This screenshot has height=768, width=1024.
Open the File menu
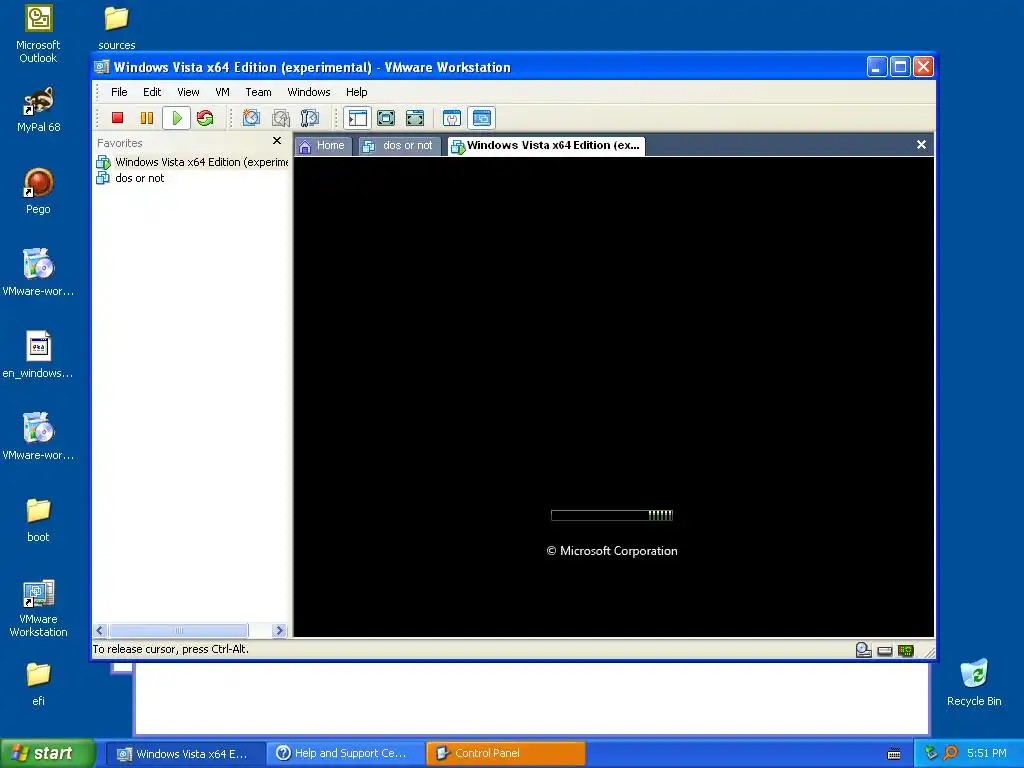(x=119, y=92)
